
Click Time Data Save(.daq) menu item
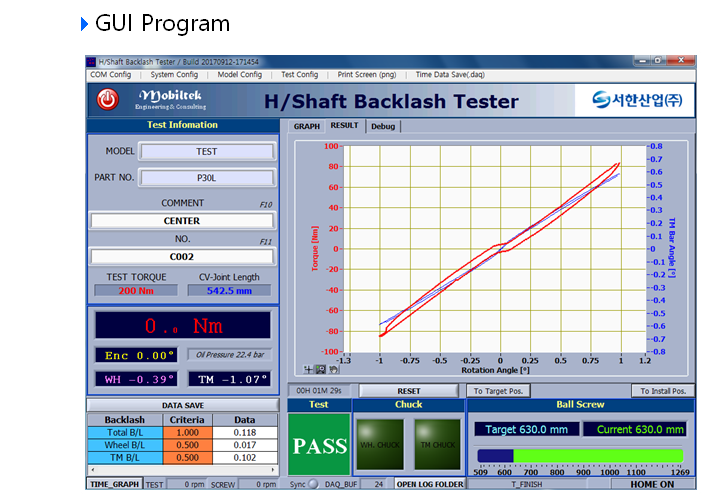coord(450,75)
